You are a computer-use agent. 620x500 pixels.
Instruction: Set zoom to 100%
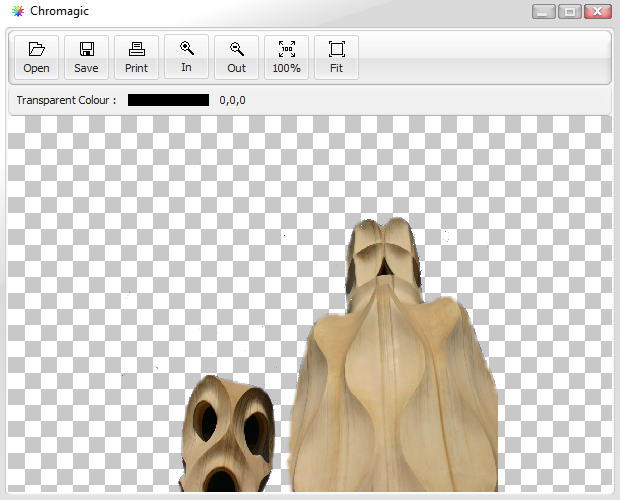click(x=286, y=57)
